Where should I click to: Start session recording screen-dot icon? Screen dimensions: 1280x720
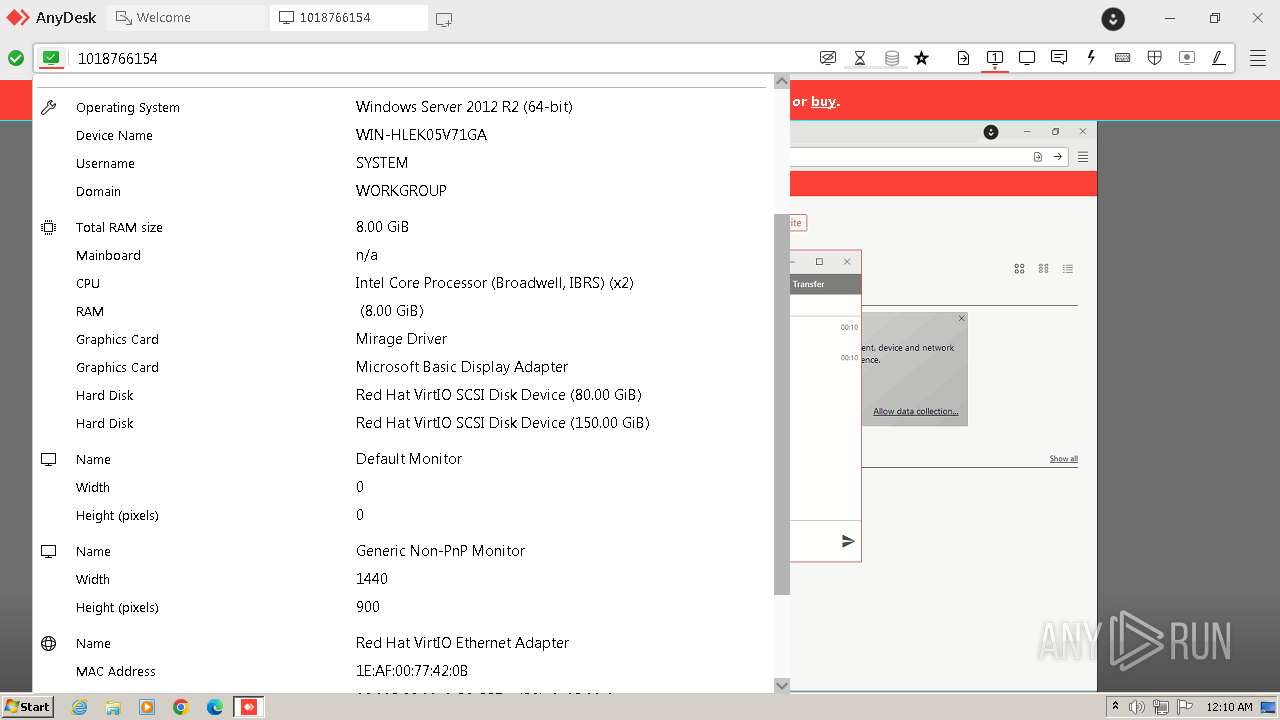[x=1187, y=58]
